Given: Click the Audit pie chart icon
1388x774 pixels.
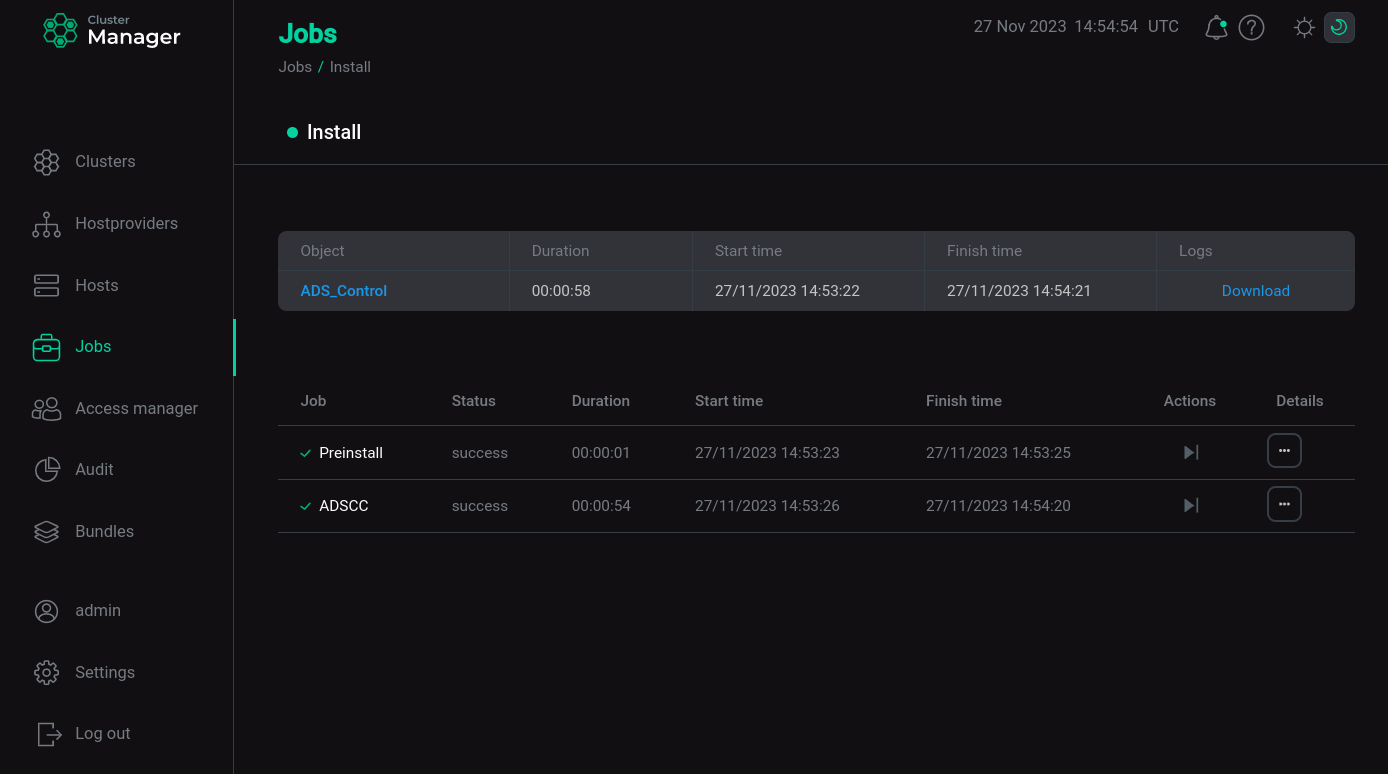Looking at the screenshot, I should (x=47, y=470).
